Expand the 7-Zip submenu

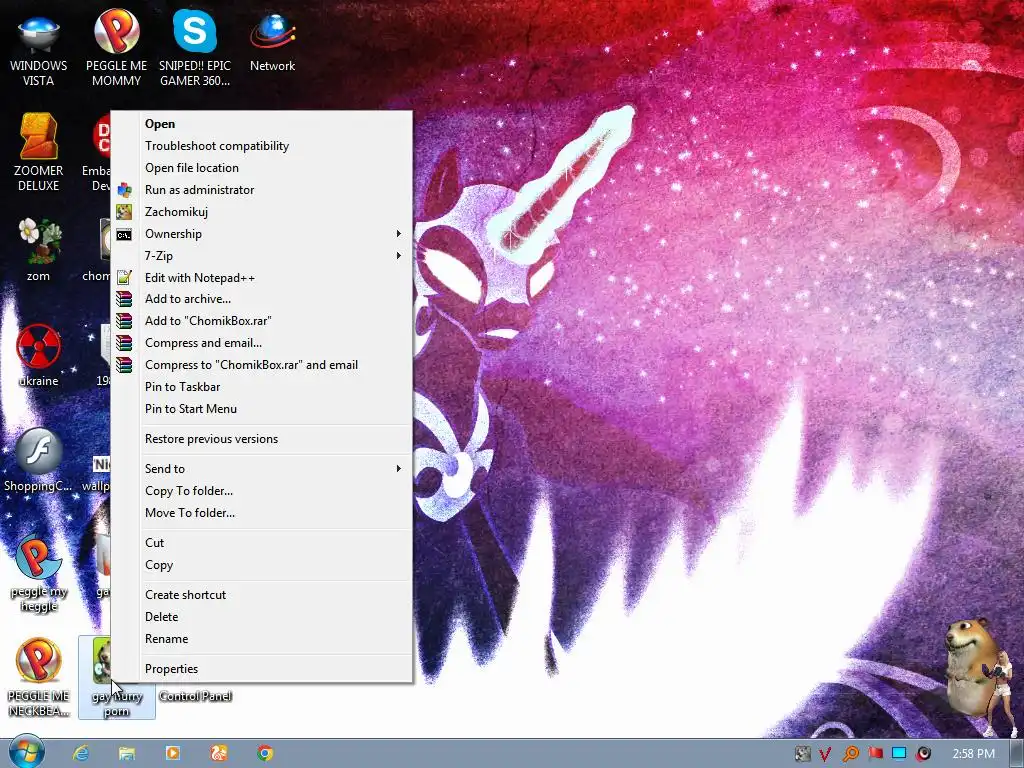pos(262,256)
